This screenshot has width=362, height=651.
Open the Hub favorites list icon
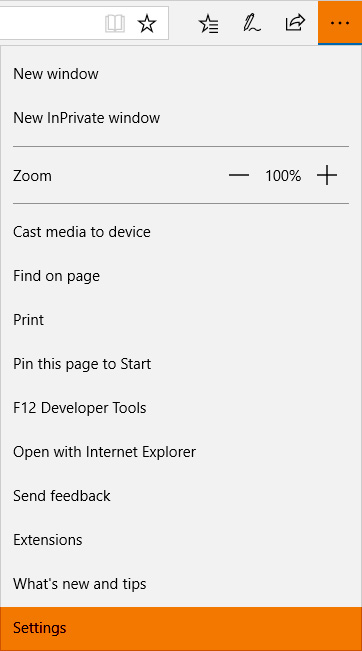(208, 24)
